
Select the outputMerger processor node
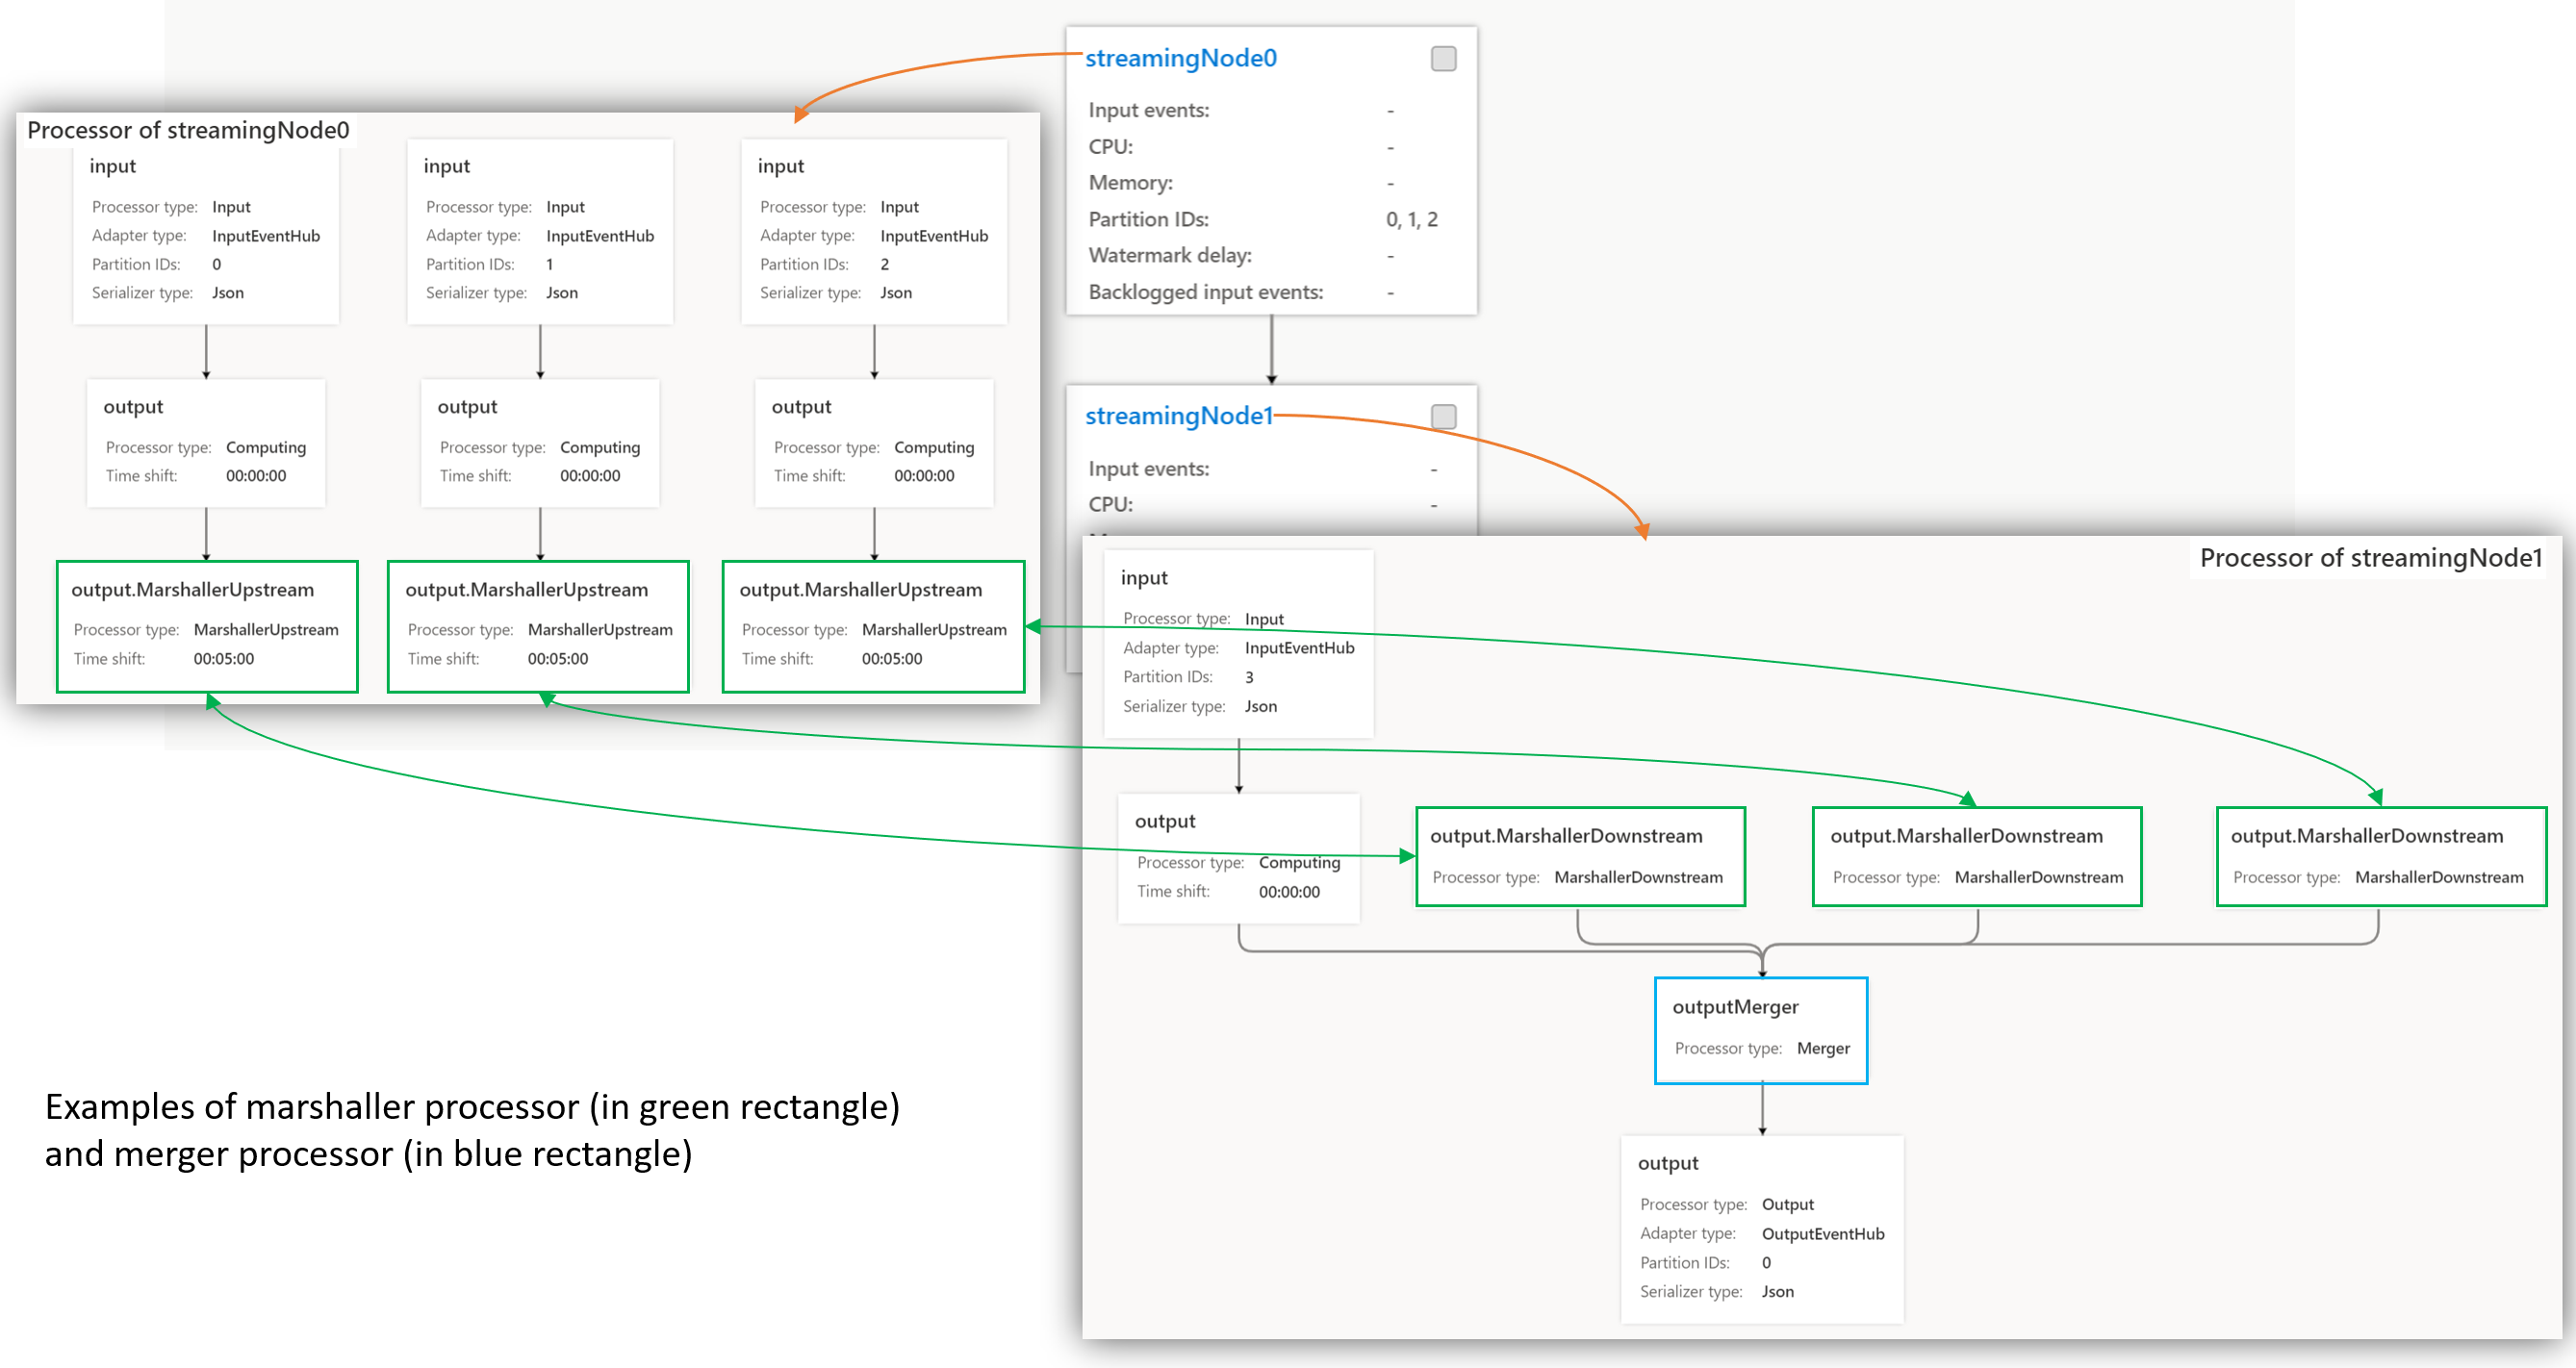1760,1030
